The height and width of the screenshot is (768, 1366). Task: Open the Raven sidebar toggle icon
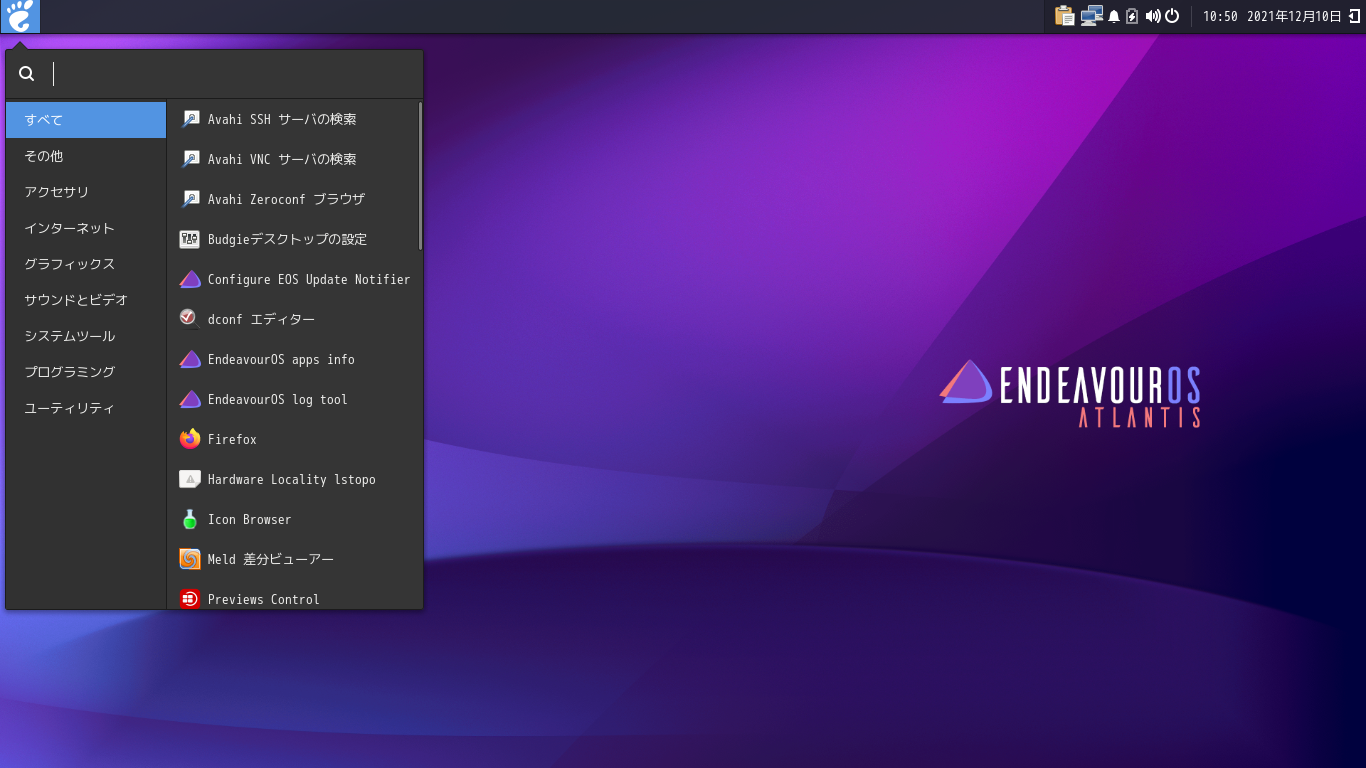click(x=1355, y=16)
